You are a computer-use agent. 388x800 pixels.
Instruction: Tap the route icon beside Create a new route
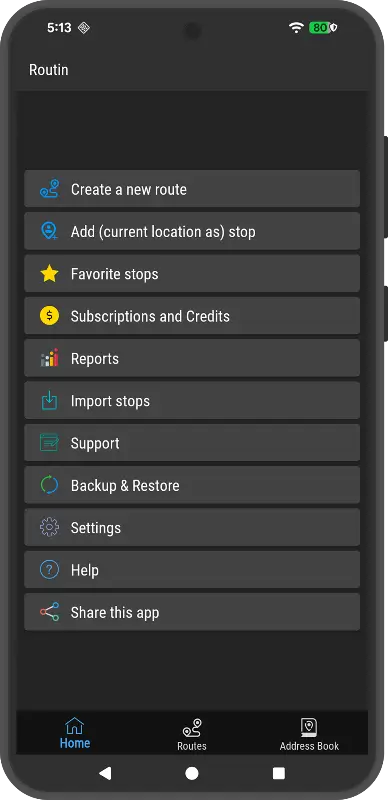(x=50, y=189)
